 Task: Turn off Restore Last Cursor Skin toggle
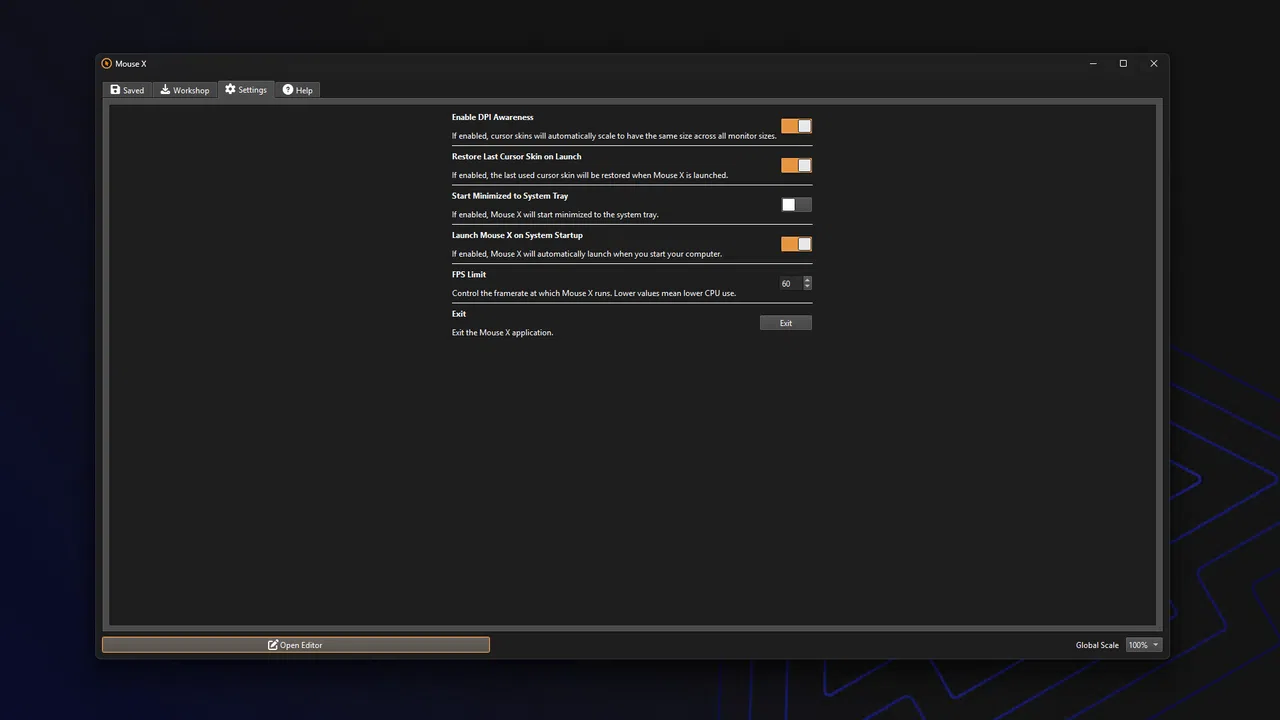[796, 165]
